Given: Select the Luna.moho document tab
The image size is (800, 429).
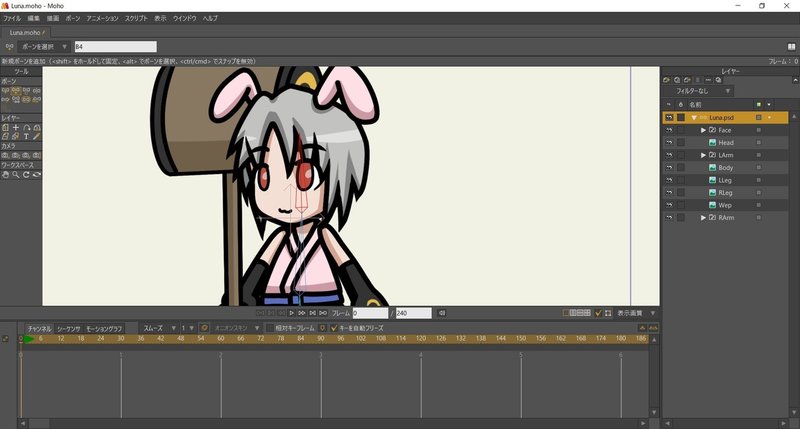Looking at the screenshot, I should pyautogui.click(x=26, y=32).
